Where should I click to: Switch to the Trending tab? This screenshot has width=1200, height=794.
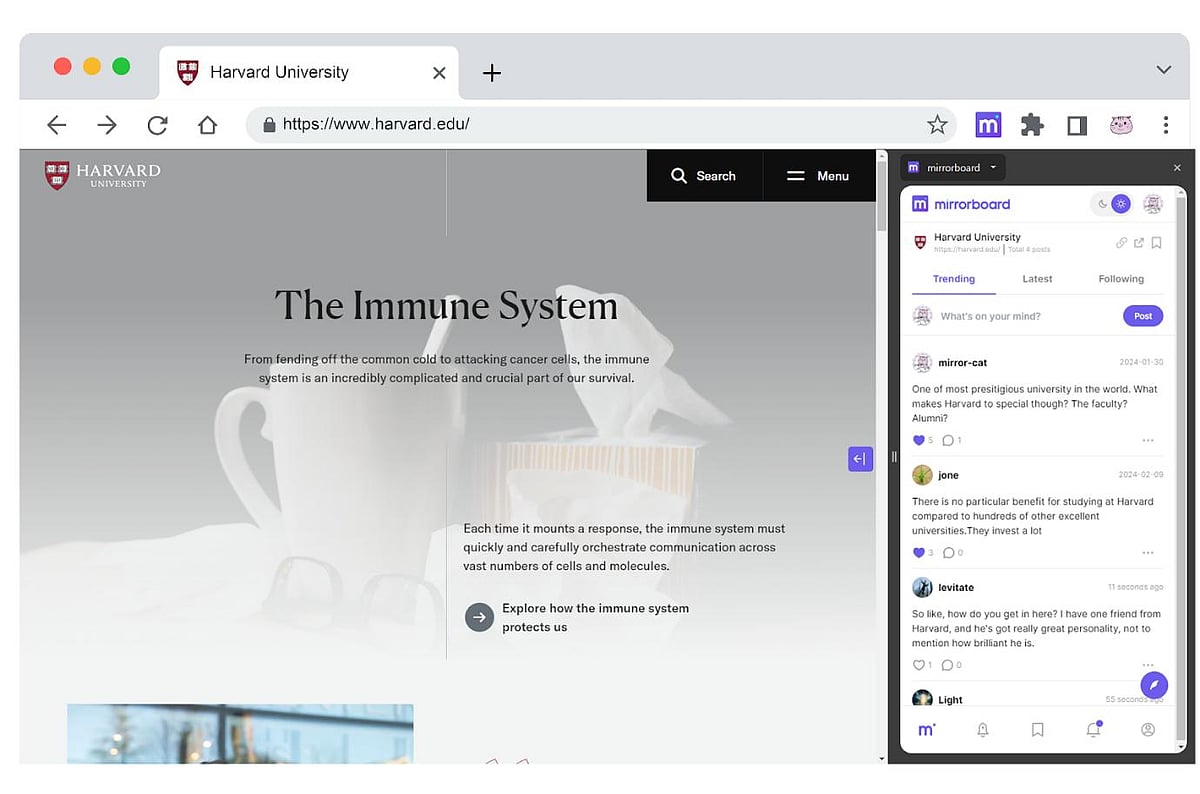click(x=954, y=279)
